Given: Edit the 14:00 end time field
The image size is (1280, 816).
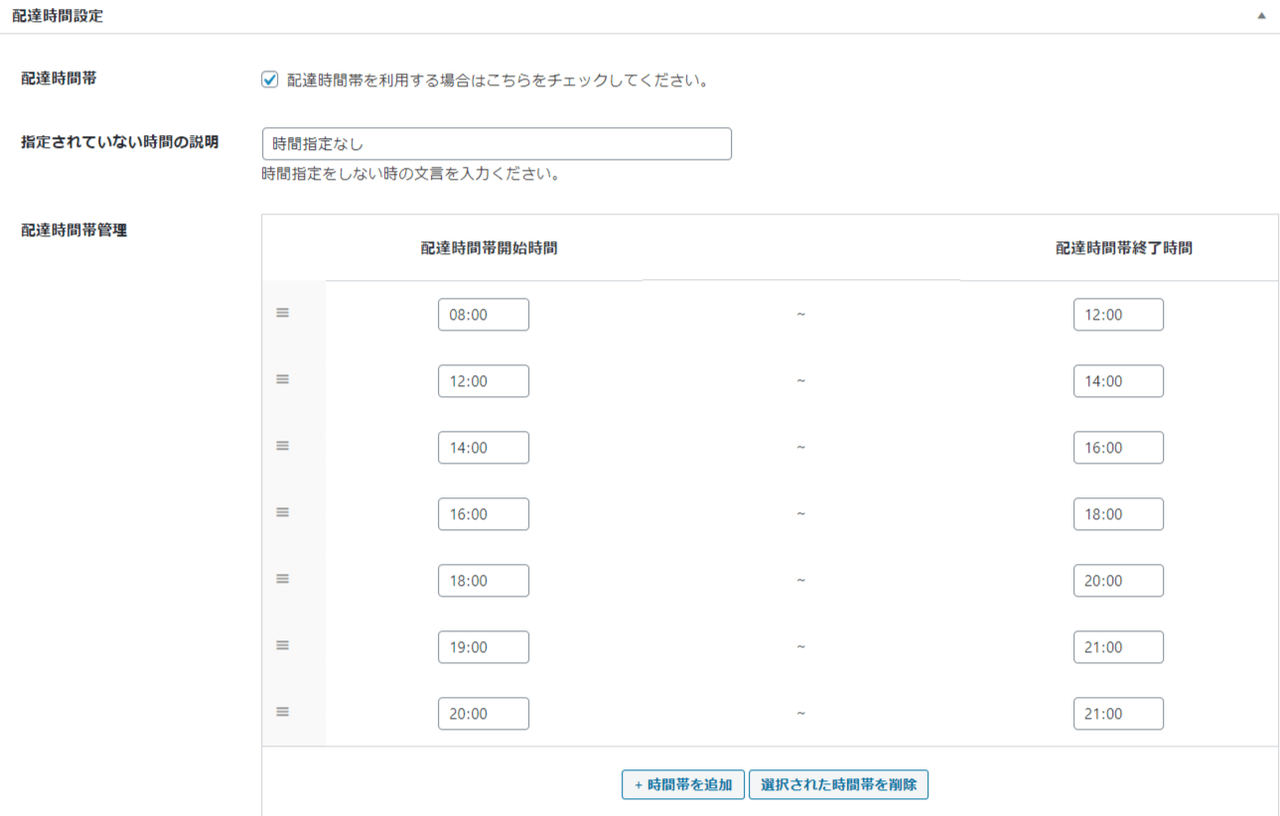Looking at the screenshot, I should (1118, 381).
